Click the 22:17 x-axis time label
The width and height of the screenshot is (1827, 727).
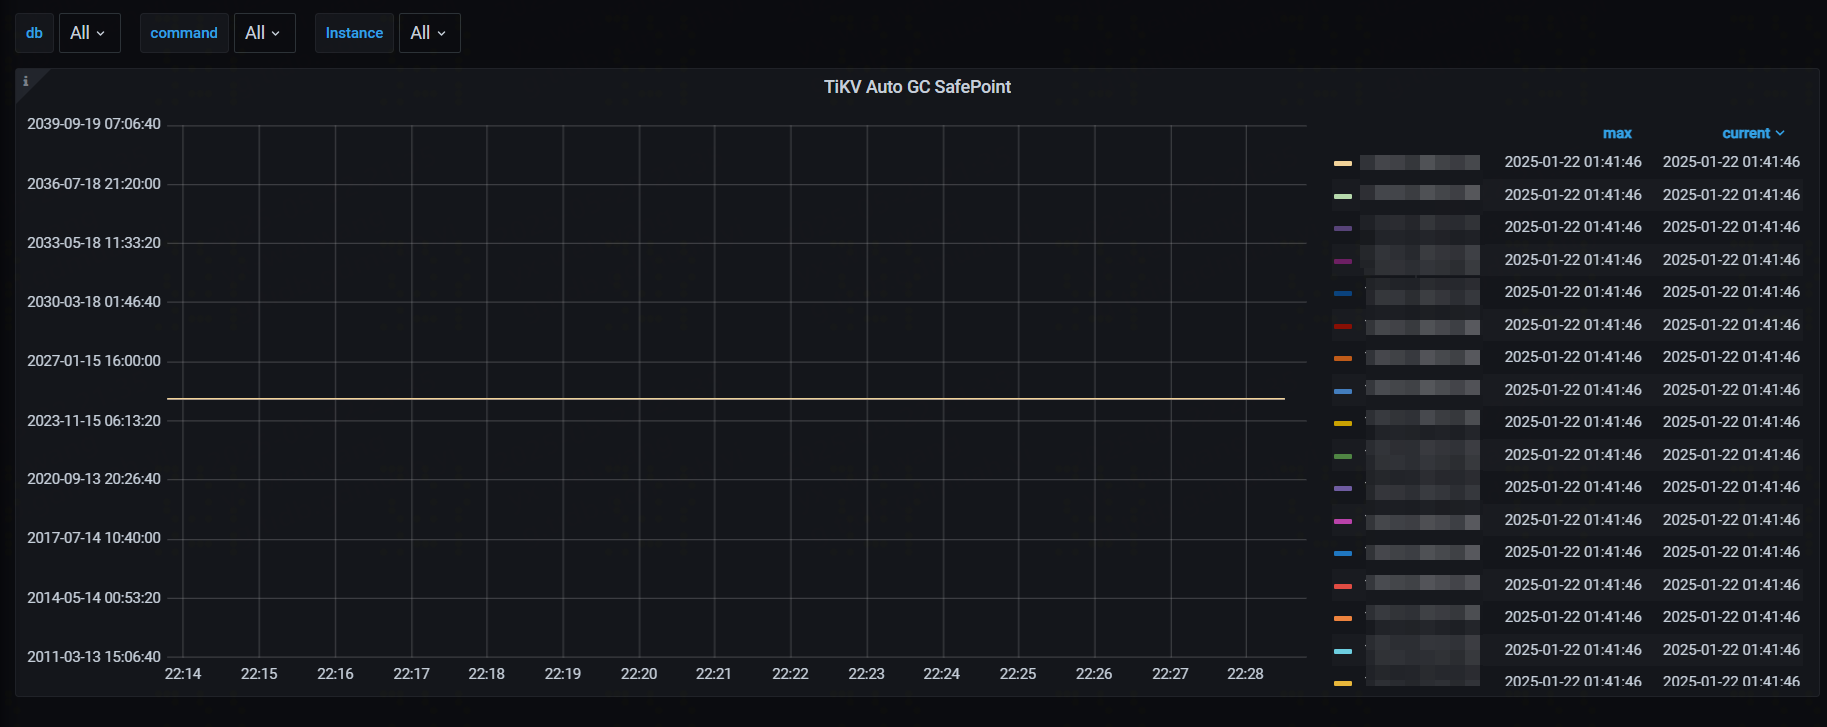click(411, 674)
